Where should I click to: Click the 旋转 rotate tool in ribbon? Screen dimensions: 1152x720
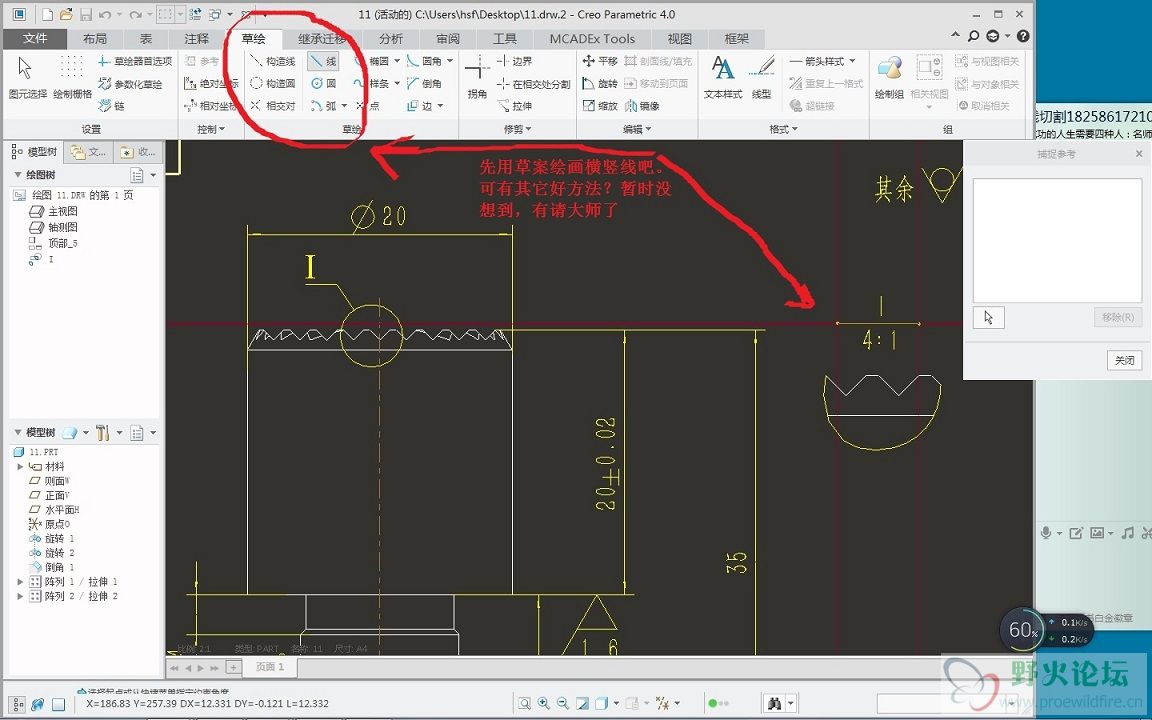click(x=600, y=84)
